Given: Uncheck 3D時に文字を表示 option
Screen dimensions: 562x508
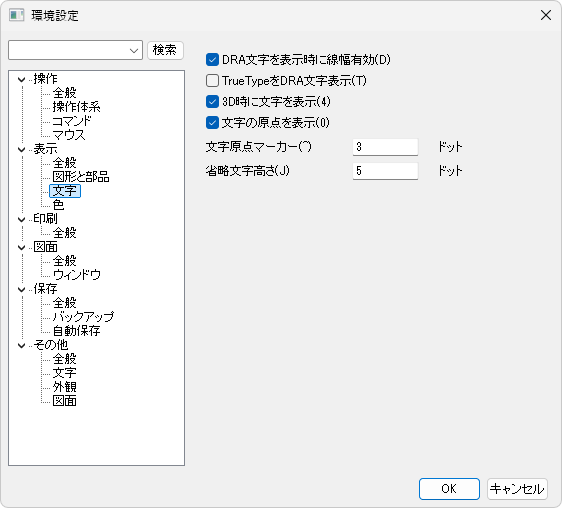Looking at the screenshot, I should point(212,102).
